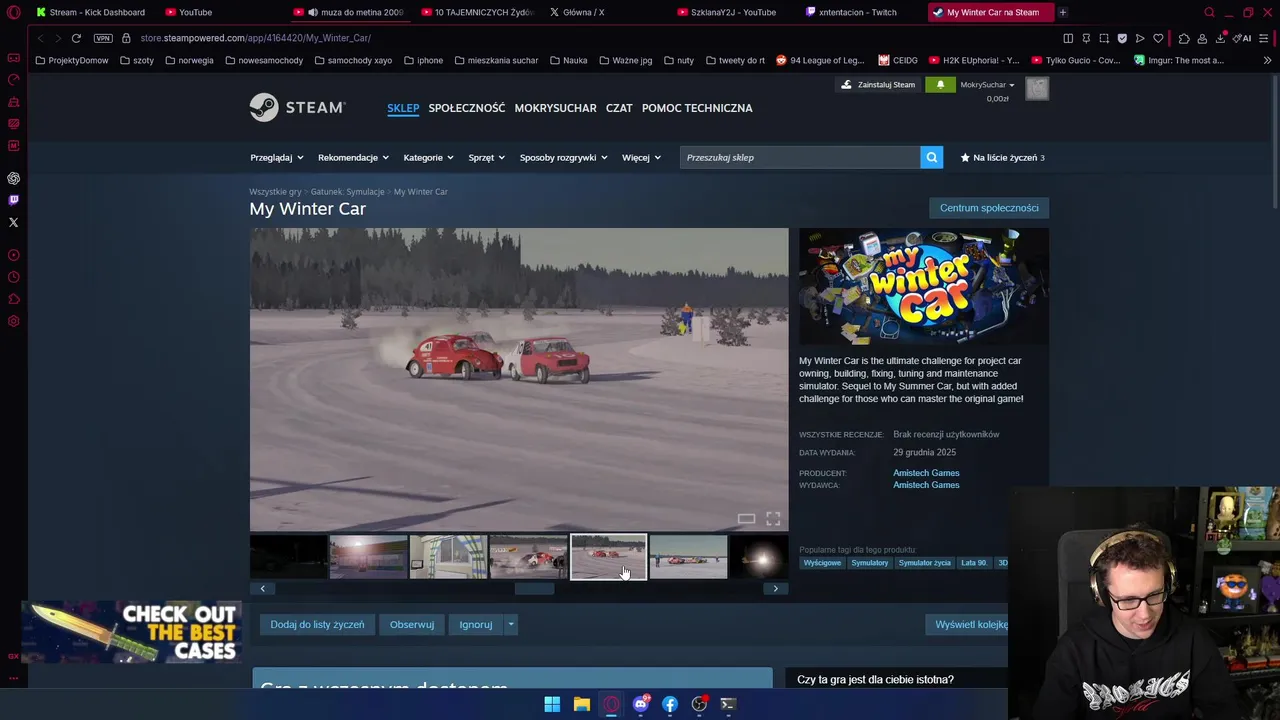Click My Winter Car capsule image
The height and width of the screenshot is (720, 1280).
click(x=924, y=287)
